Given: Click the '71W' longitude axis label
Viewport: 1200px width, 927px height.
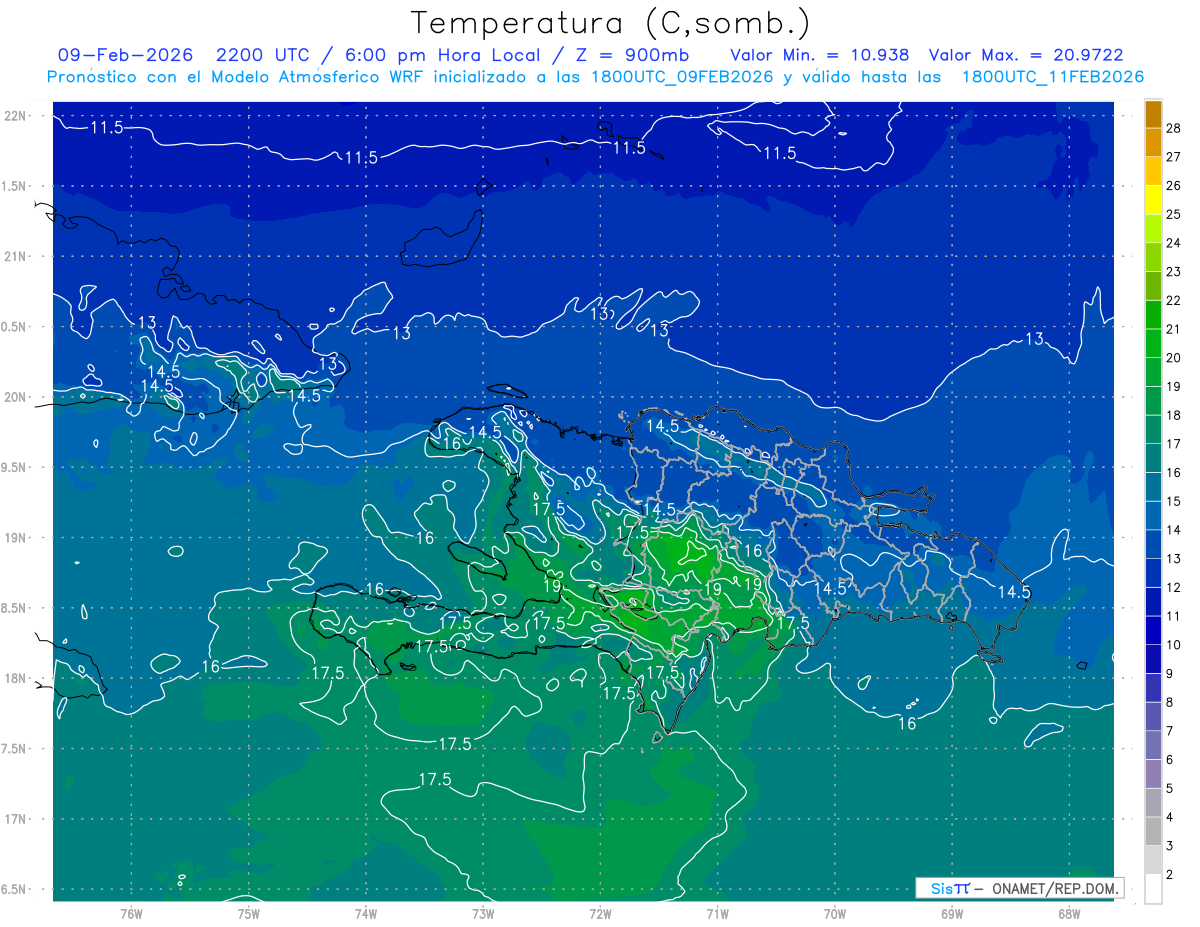Looking at the screenshot, I should tap(717, 913).
